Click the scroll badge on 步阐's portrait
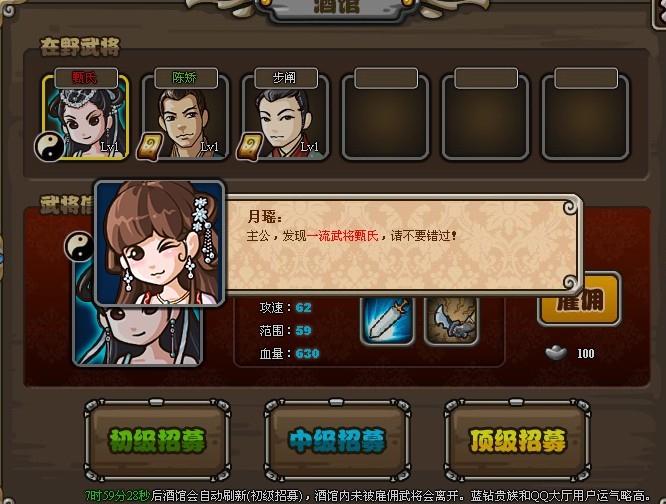Viewport: 666px width, 504px height. (249, 147)
